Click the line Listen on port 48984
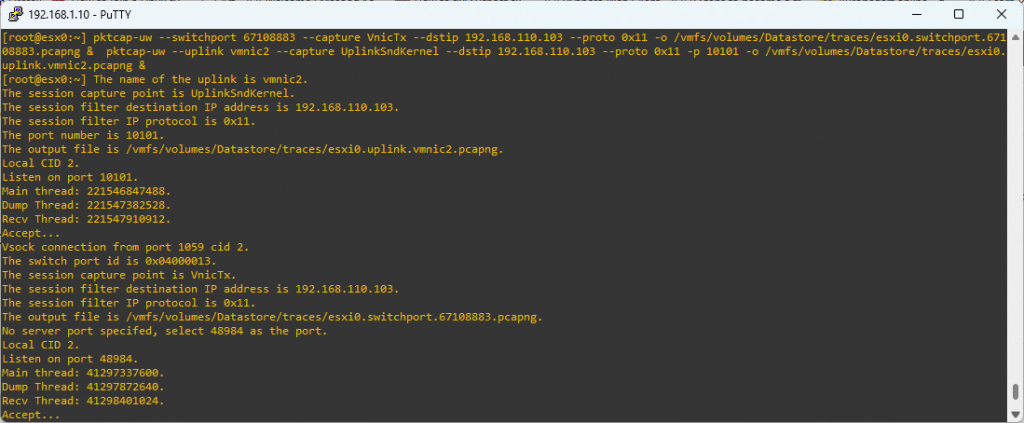The image size is (1024, 423). coord(71,359)
